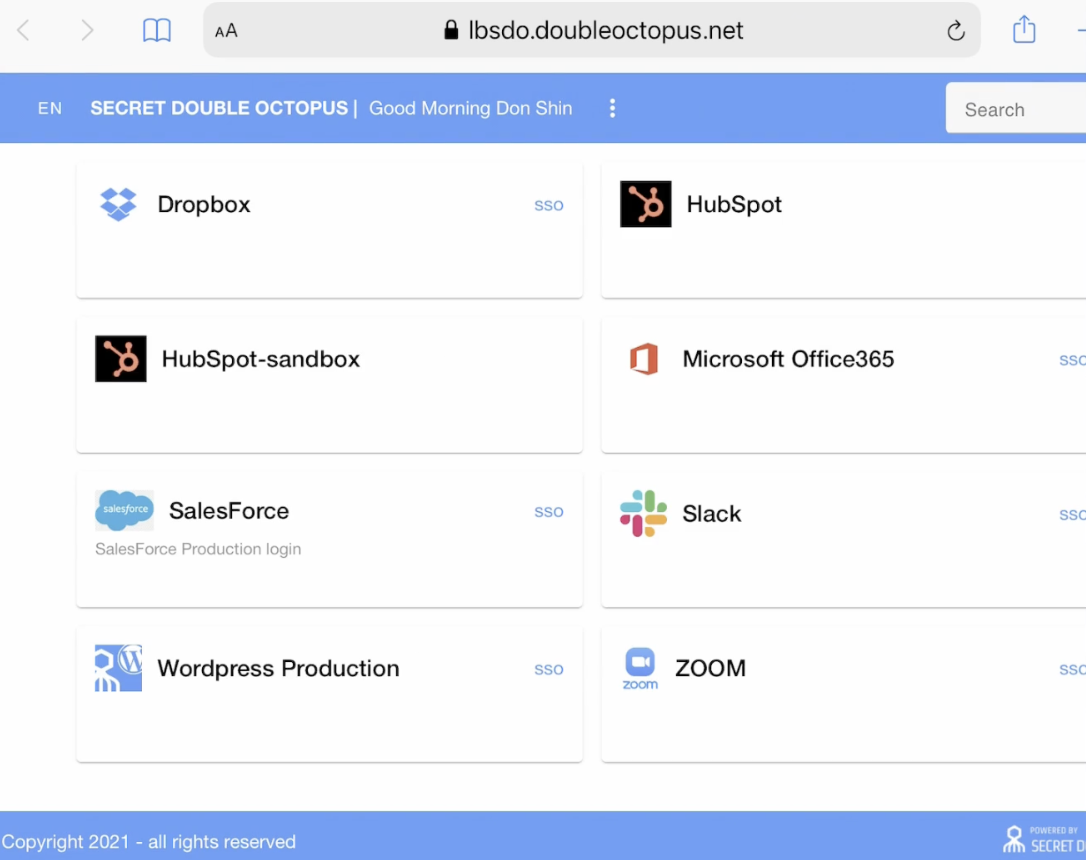
Task: Click the sso label on Slack card
Action: (1072, 515)
